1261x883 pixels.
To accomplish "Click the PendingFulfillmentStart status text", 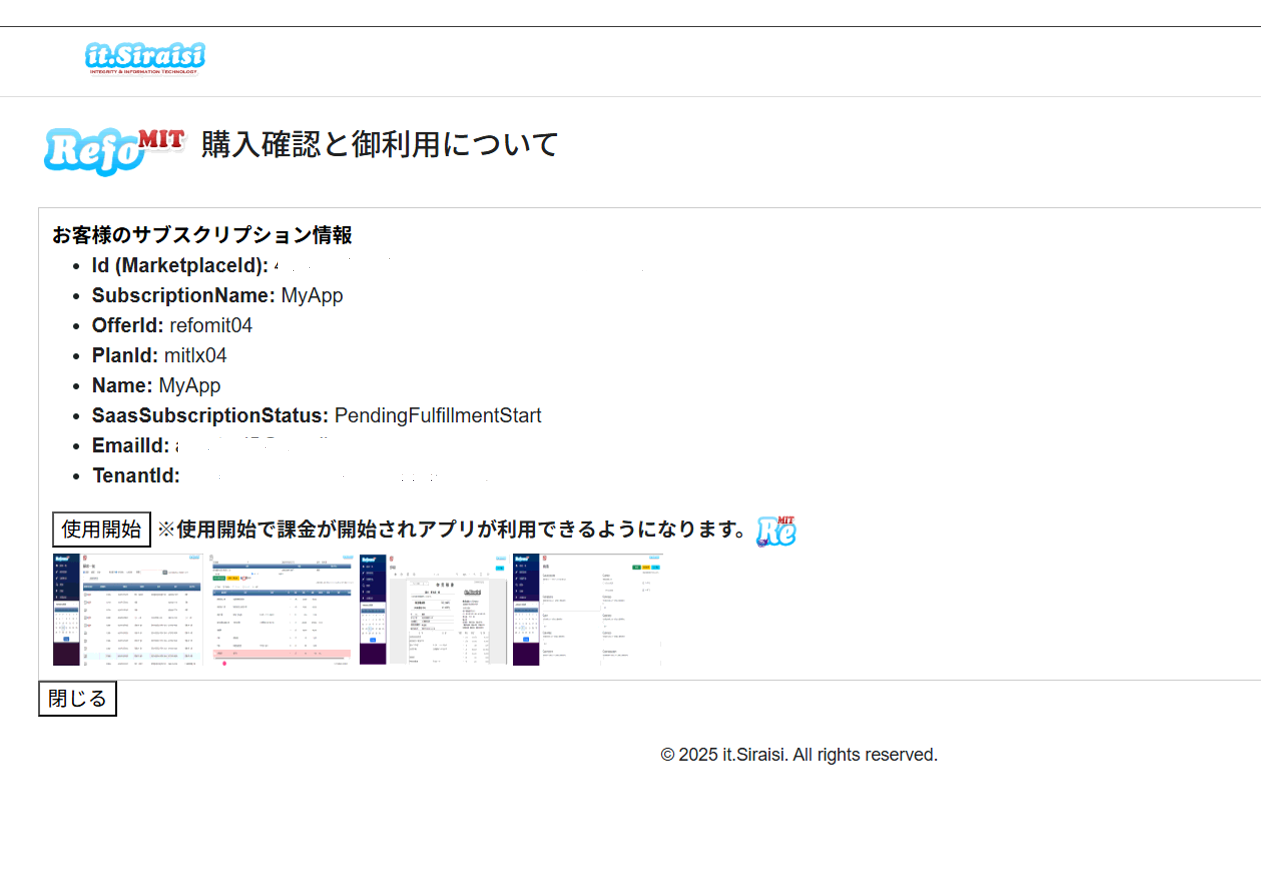I will tap(437, 415).
